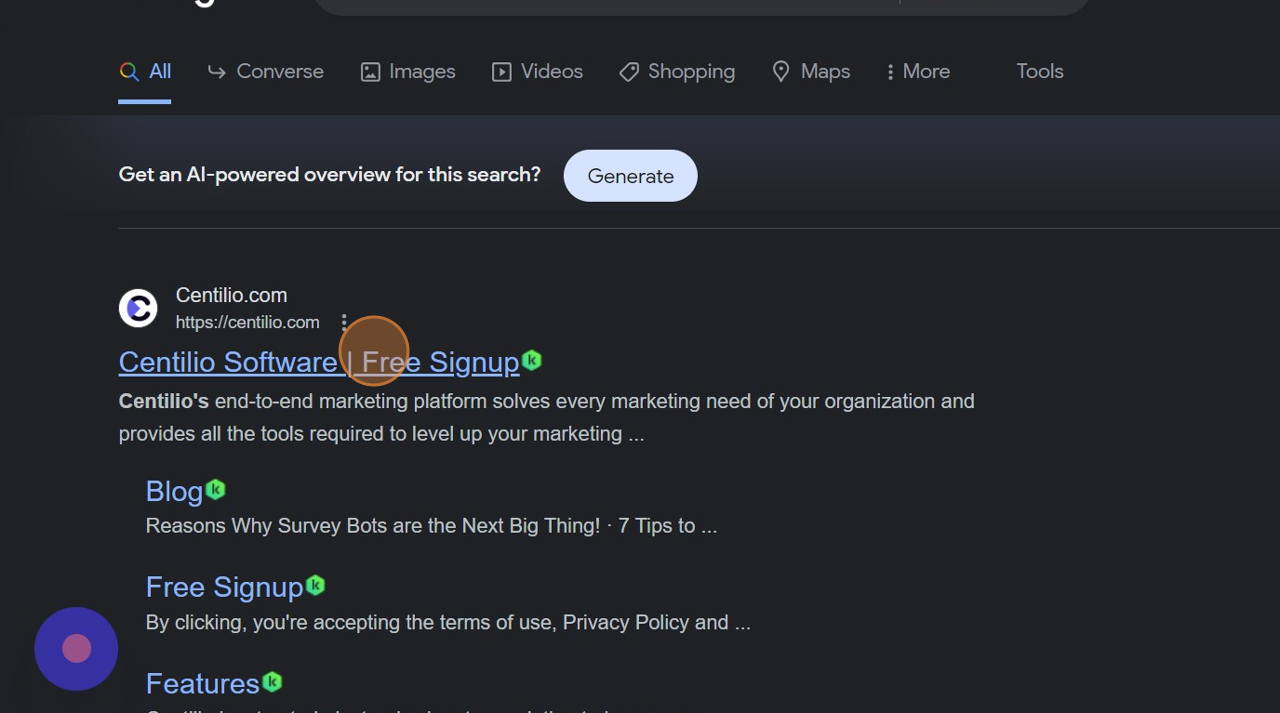Open the Free Signup sitelink
The image size is (1280, 713).
pyautogui.click(x=224, y=587)
